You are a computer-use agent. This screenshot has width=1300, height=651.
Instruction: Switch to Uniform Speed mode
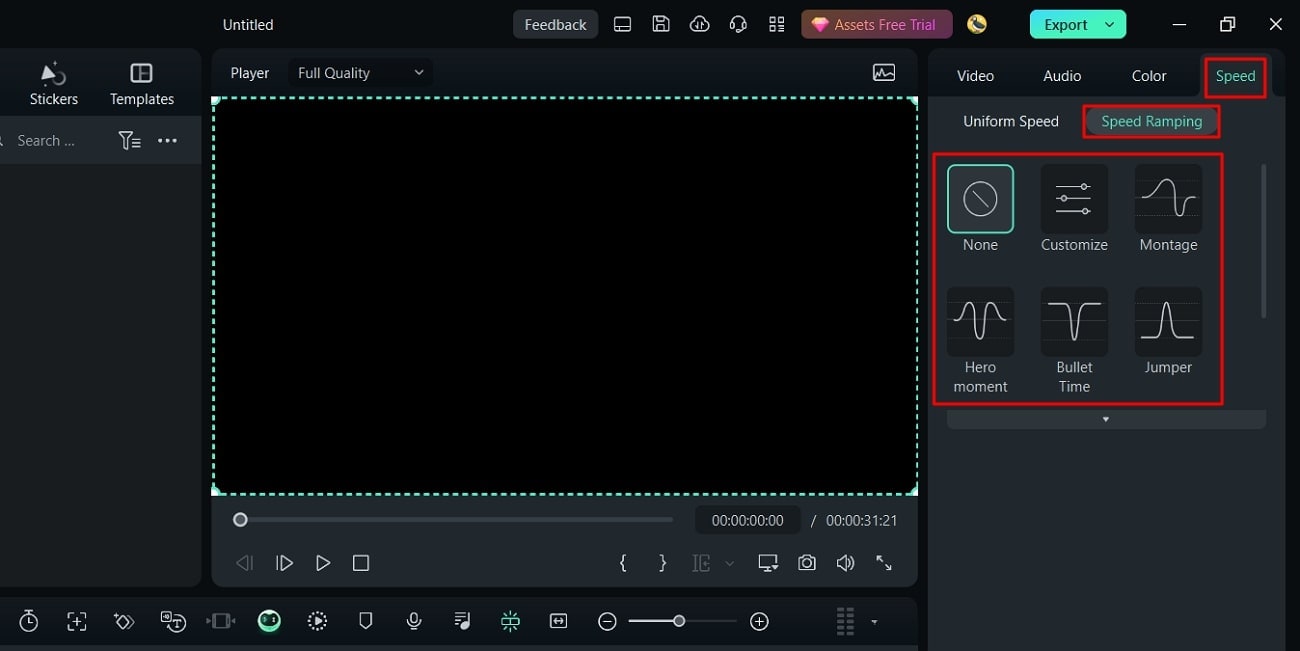1011,121
